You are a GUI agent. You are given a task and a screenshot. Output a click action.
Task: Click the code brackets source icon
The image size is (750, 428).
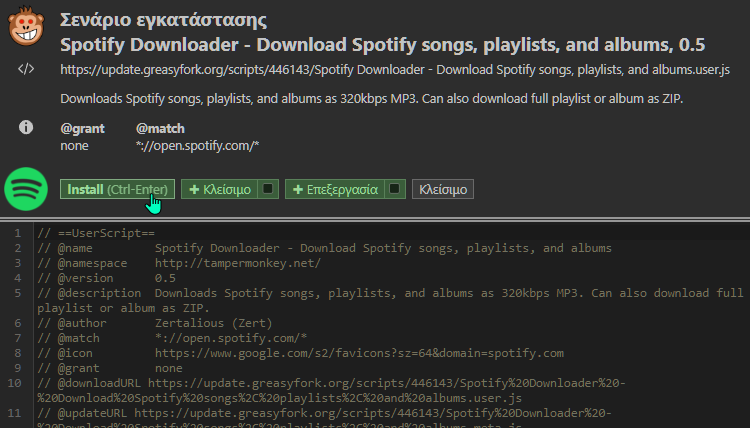(26, 69)
